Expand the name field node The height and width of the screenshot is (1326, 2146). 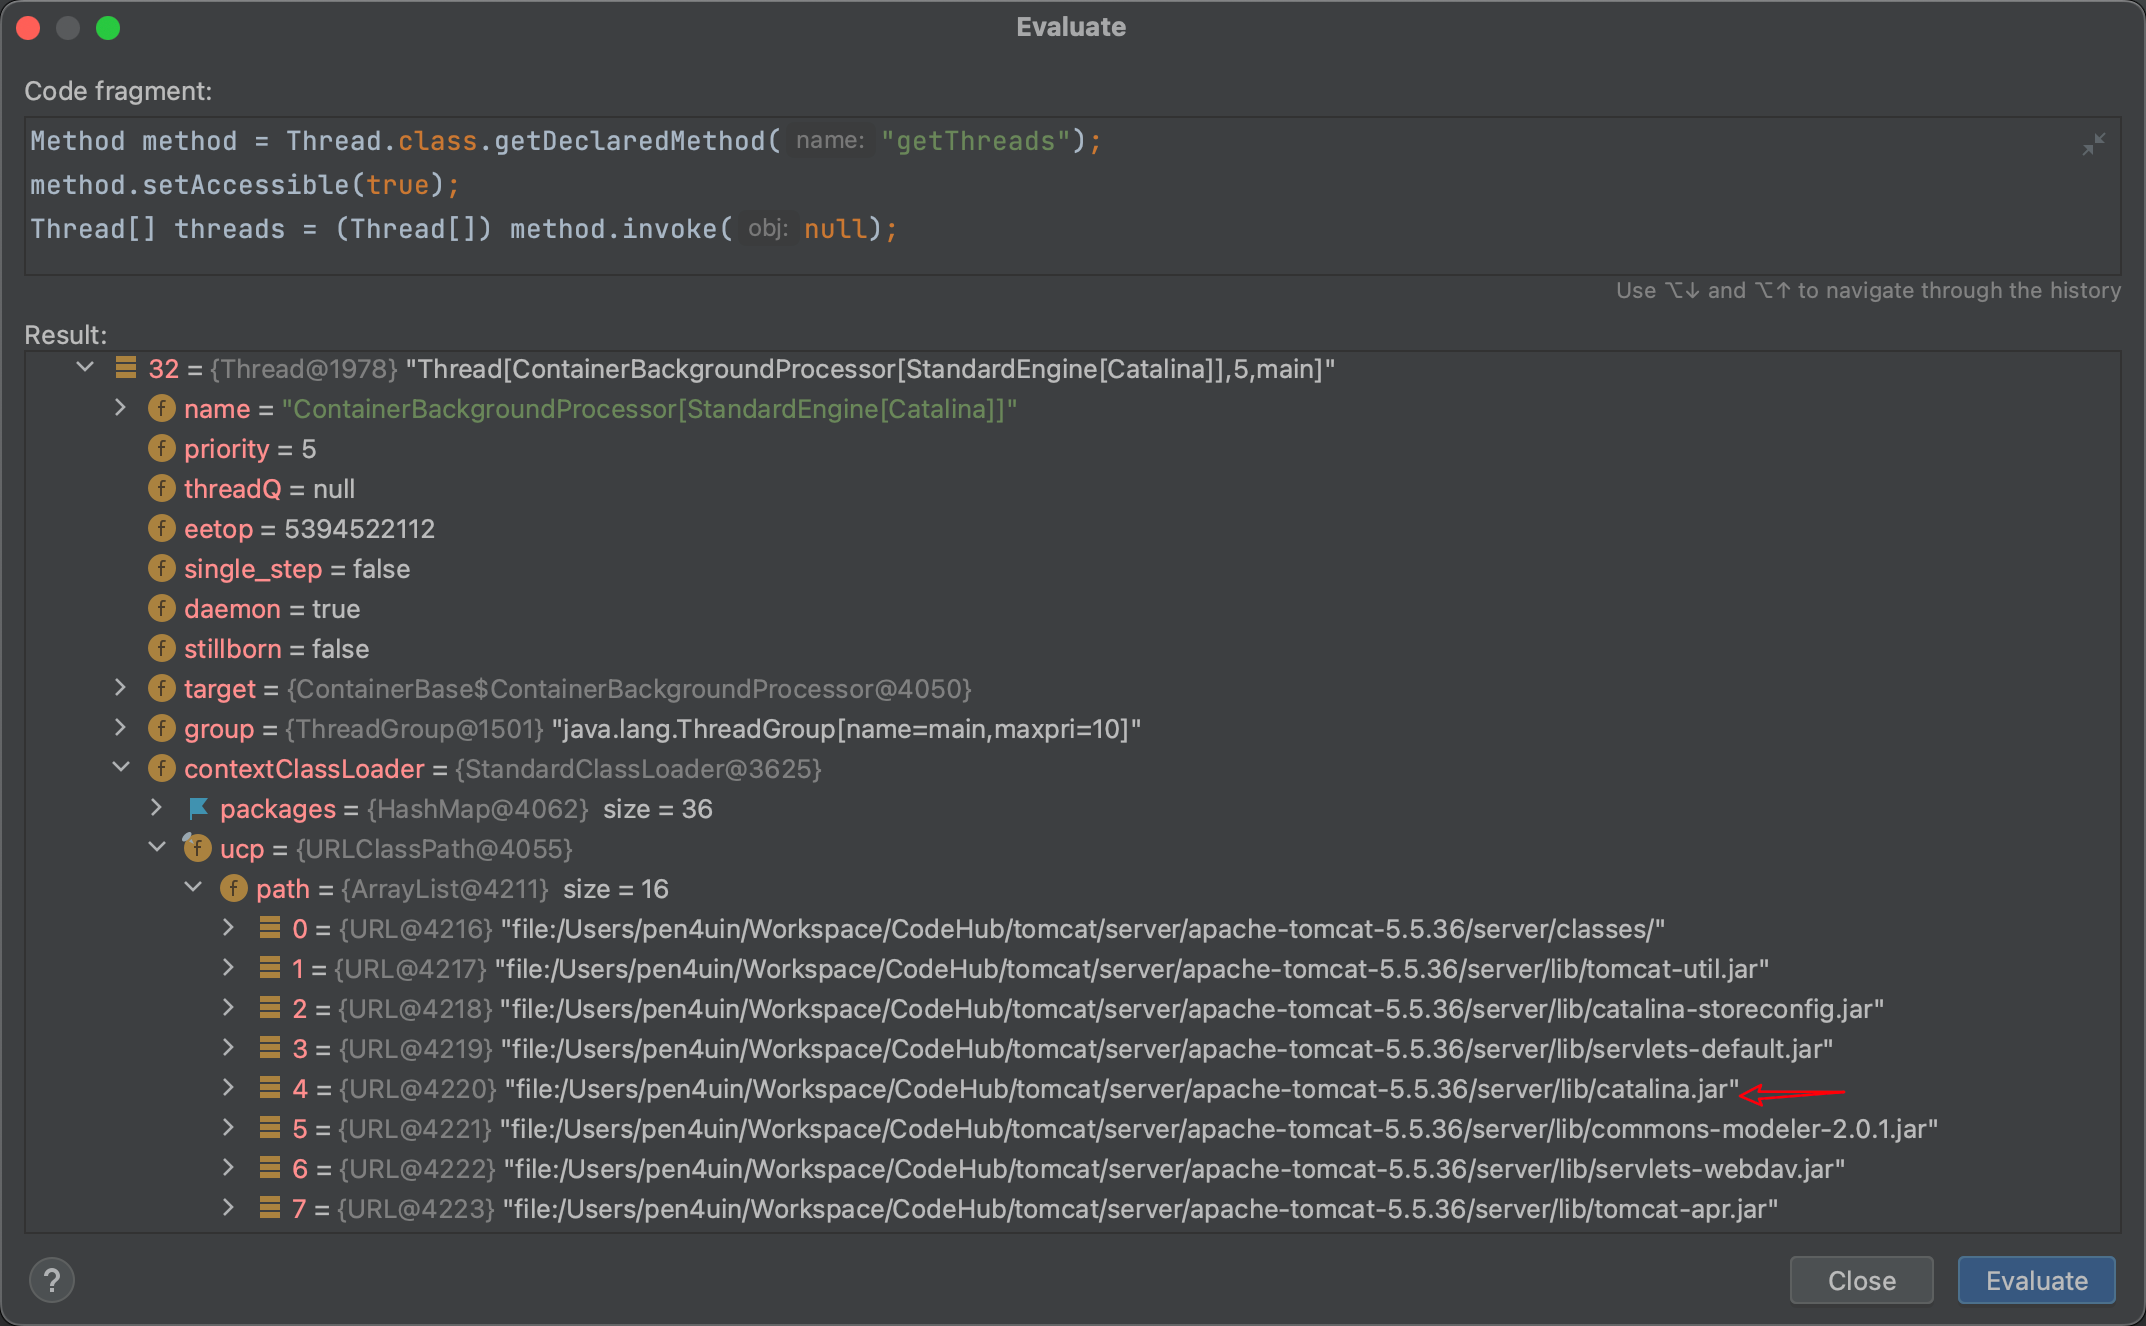click(x=121, y=407)
